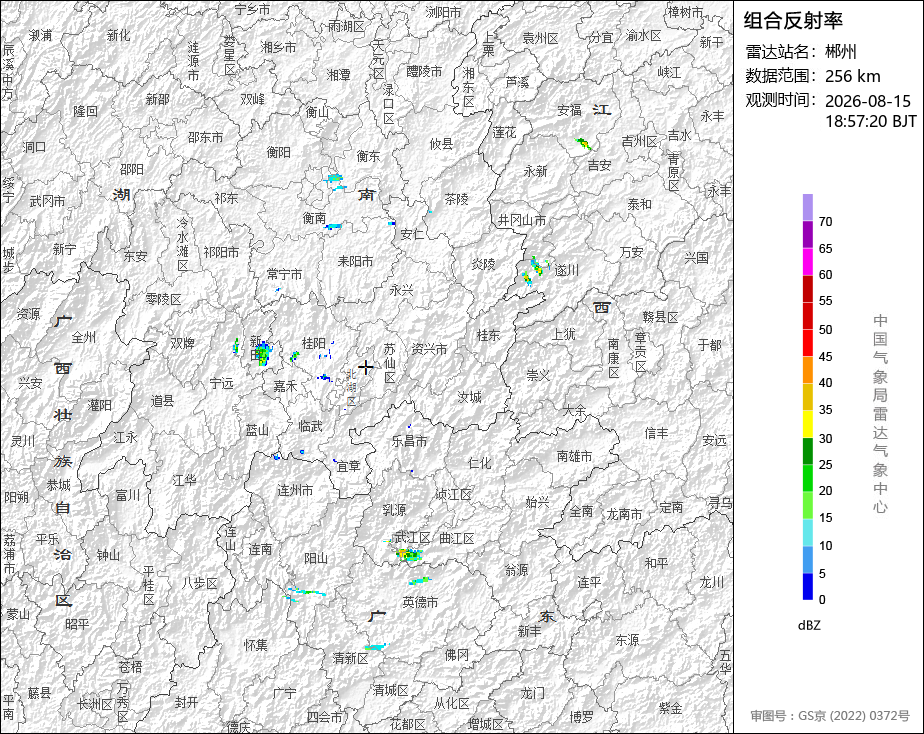This screenshot has width=924, height=734.
Task: Click the 中国气象局雷达气象中心 vertical text
Action: (880, 414)
